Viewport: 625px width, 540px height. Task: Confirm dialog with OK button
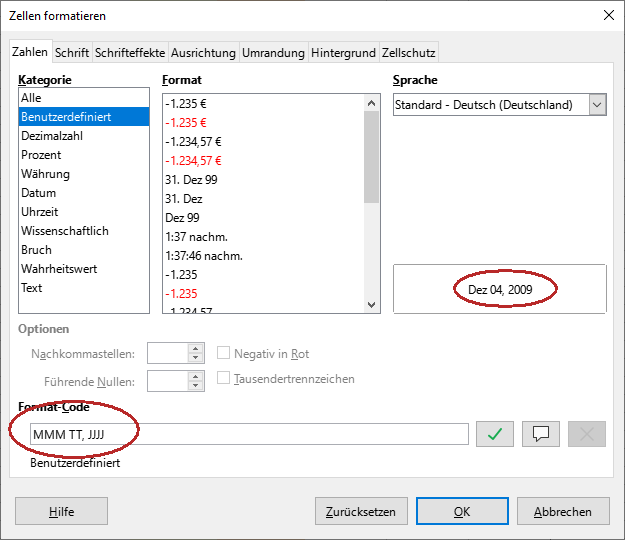462,511
